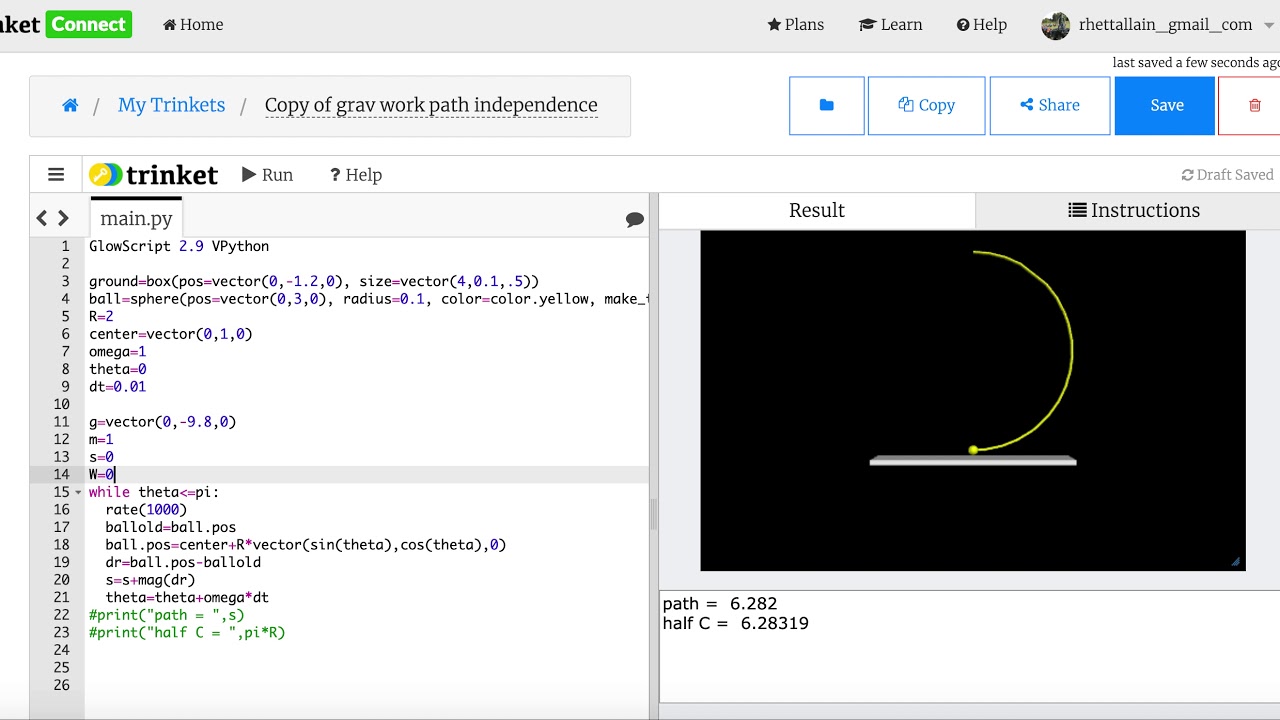Switch to the Instructions tab
This screenshot has height=720, width=1280.
(1134, 210)
